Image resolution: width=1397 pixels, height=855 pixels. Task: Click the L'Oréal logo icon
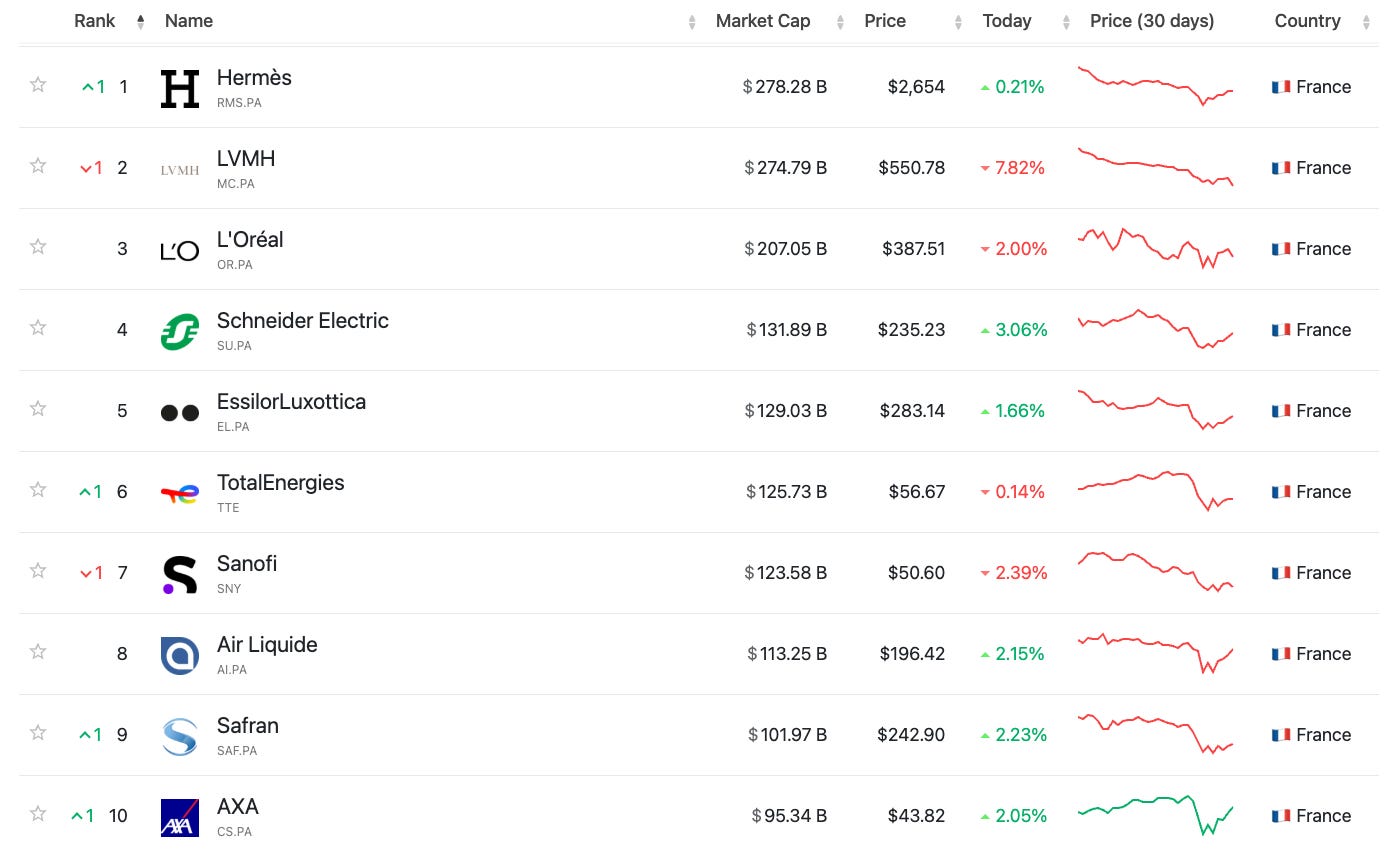pos(180,251)
